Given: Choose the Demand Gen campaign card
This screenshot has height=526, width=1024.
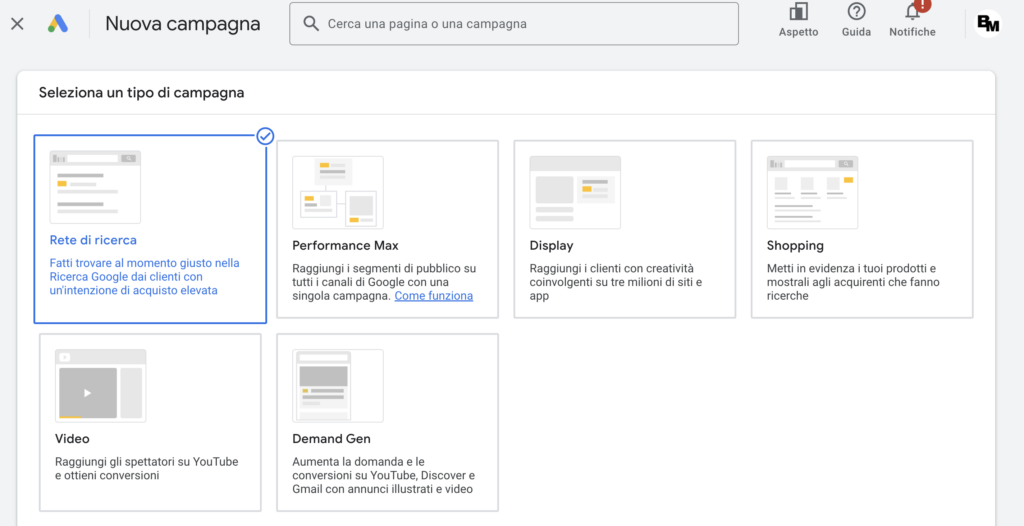Looking at the screenshot, I should pyautogui.click(x=387, y=422).
